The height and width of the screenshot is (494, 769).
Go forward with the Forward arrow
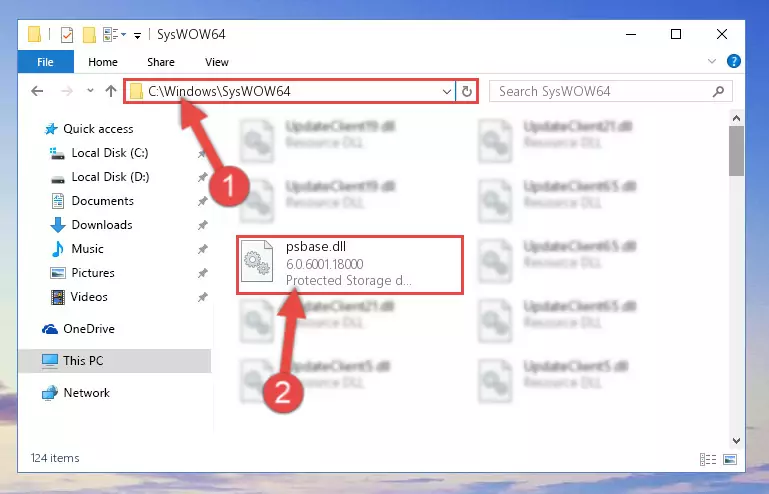point(67,91)
